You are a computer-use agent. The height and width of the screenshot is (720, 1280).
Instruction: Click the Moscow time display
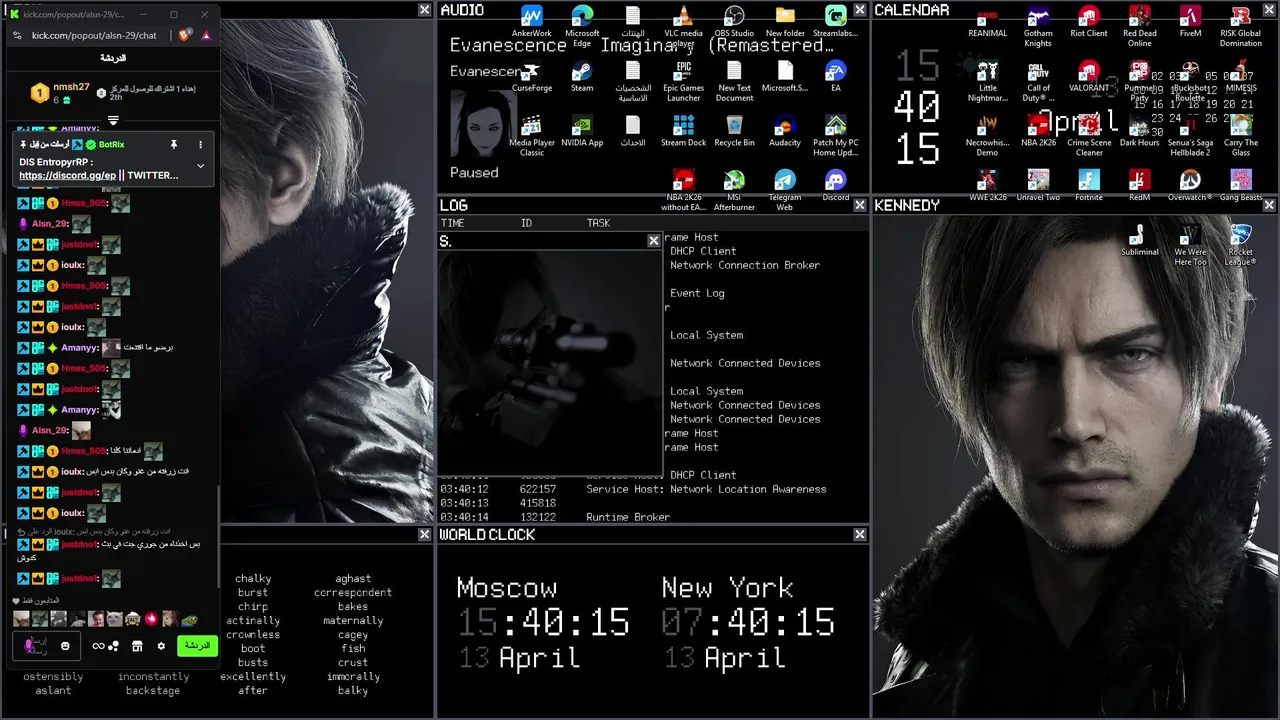543,623
